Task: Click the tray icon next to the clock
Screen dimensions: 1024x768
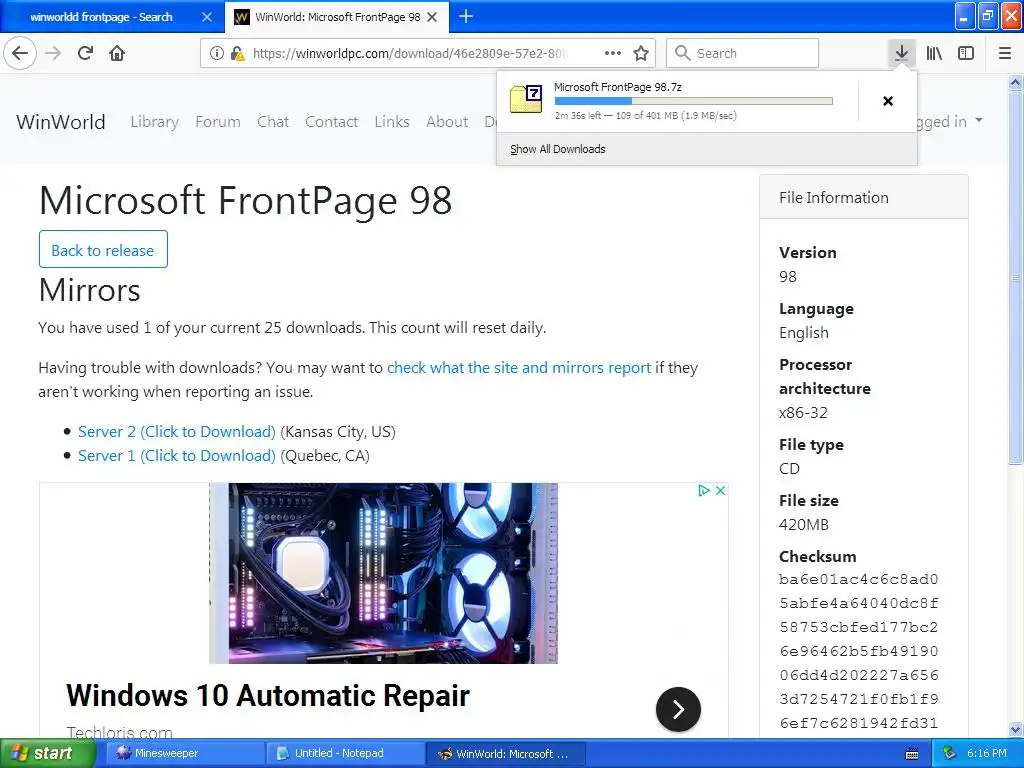Action: [x=949, y=754]
